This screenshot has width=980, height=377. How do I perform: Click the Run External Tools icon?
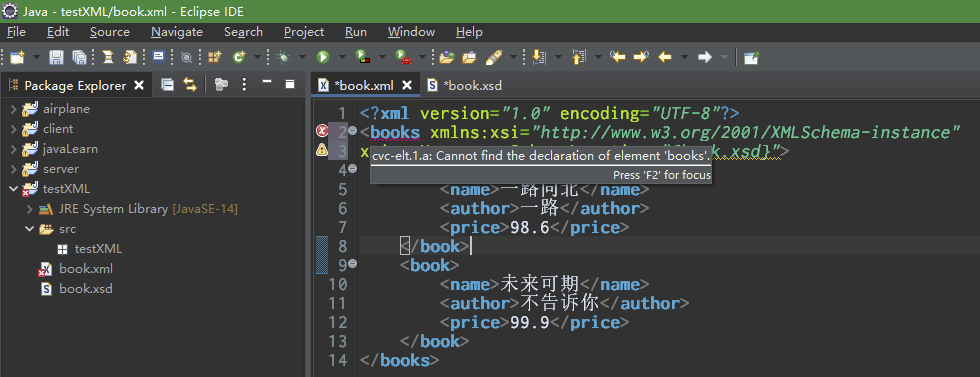click(403, 58)
